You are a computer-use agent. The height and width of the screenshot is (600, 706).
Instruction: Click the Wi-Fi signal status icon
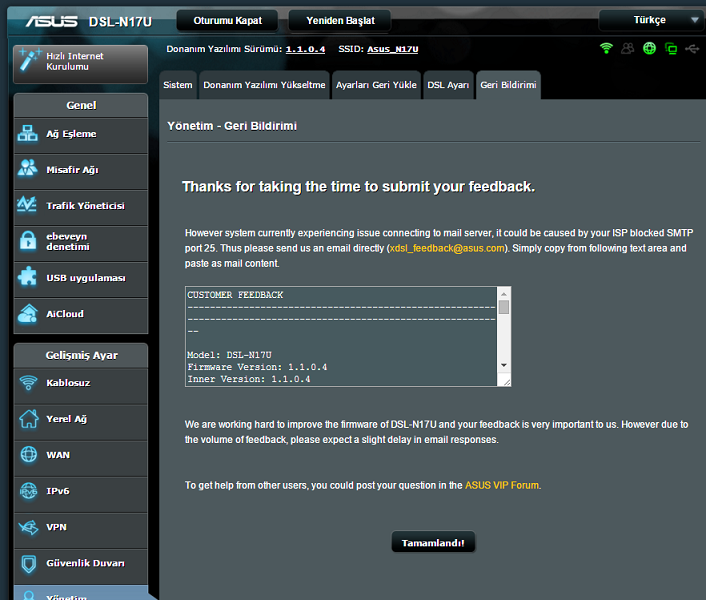pos(606,48)
